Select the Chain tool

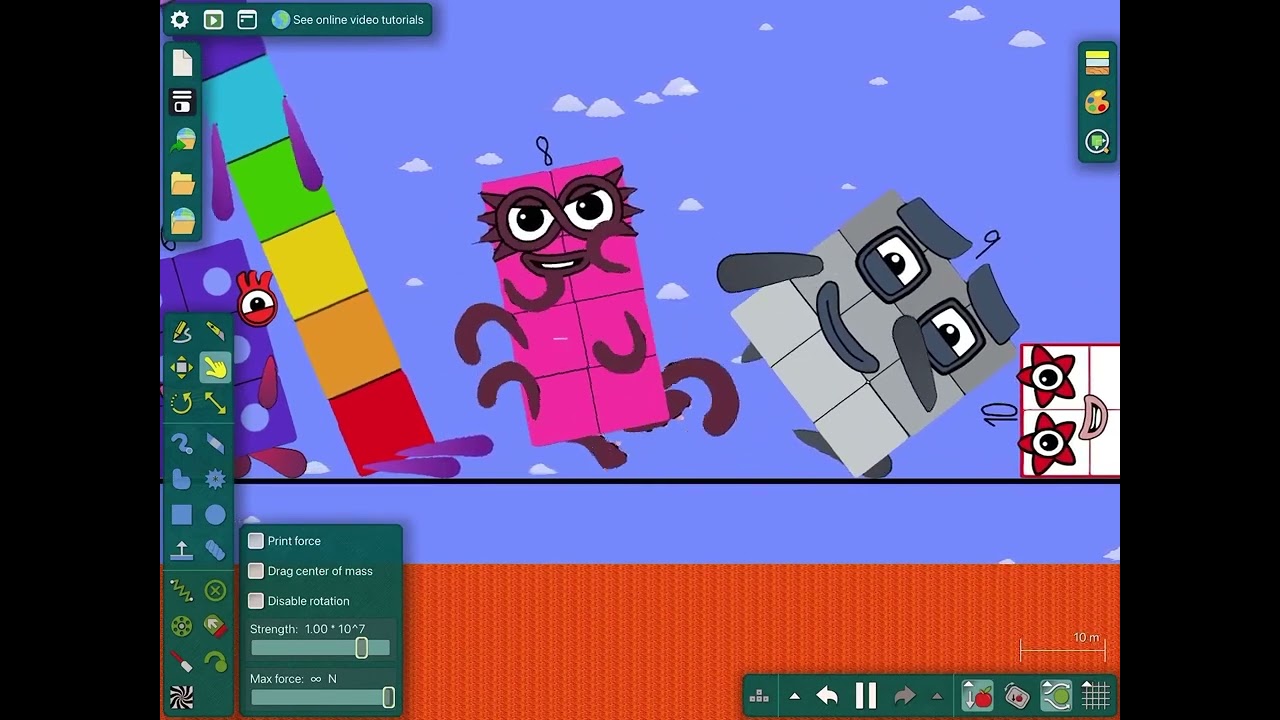click(x=215, y=550)
